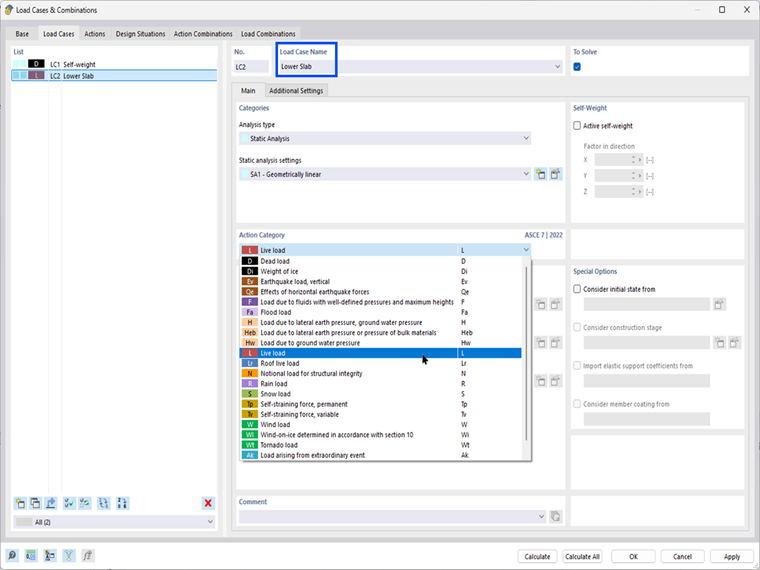
Task: Collapse the Action Category dropdown
Action: click(x=526, y=250)
